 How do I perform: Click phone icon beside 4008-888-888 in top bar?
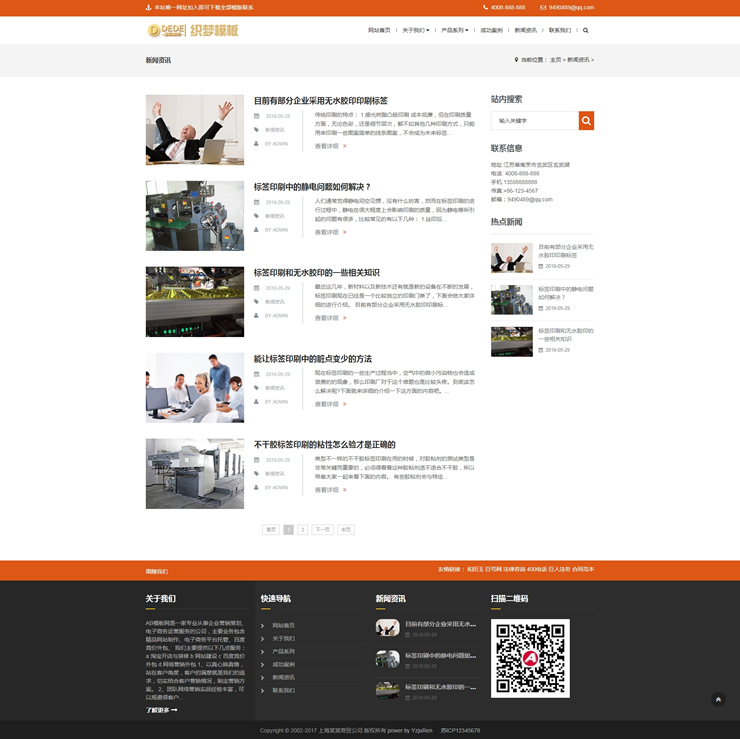click(x=485, y=7)
